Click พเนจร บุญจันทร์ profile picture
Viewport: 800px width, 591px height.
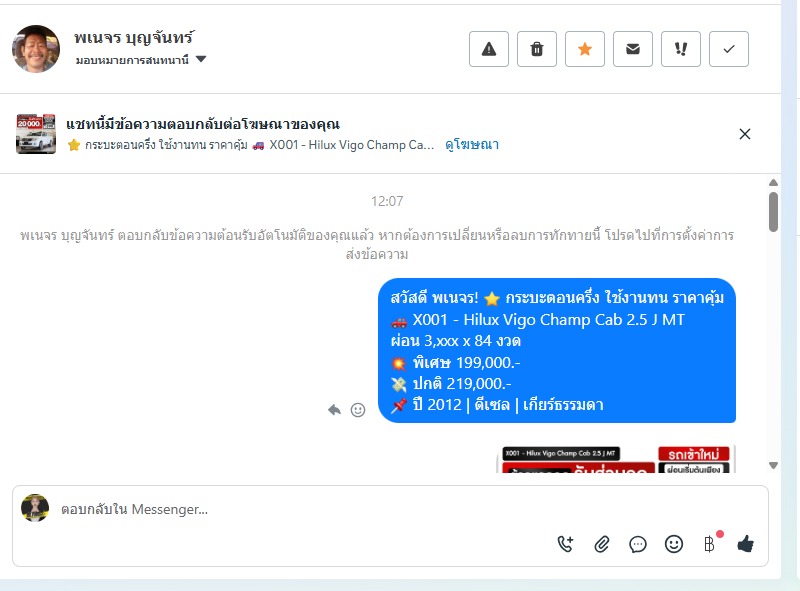[36, 49]
